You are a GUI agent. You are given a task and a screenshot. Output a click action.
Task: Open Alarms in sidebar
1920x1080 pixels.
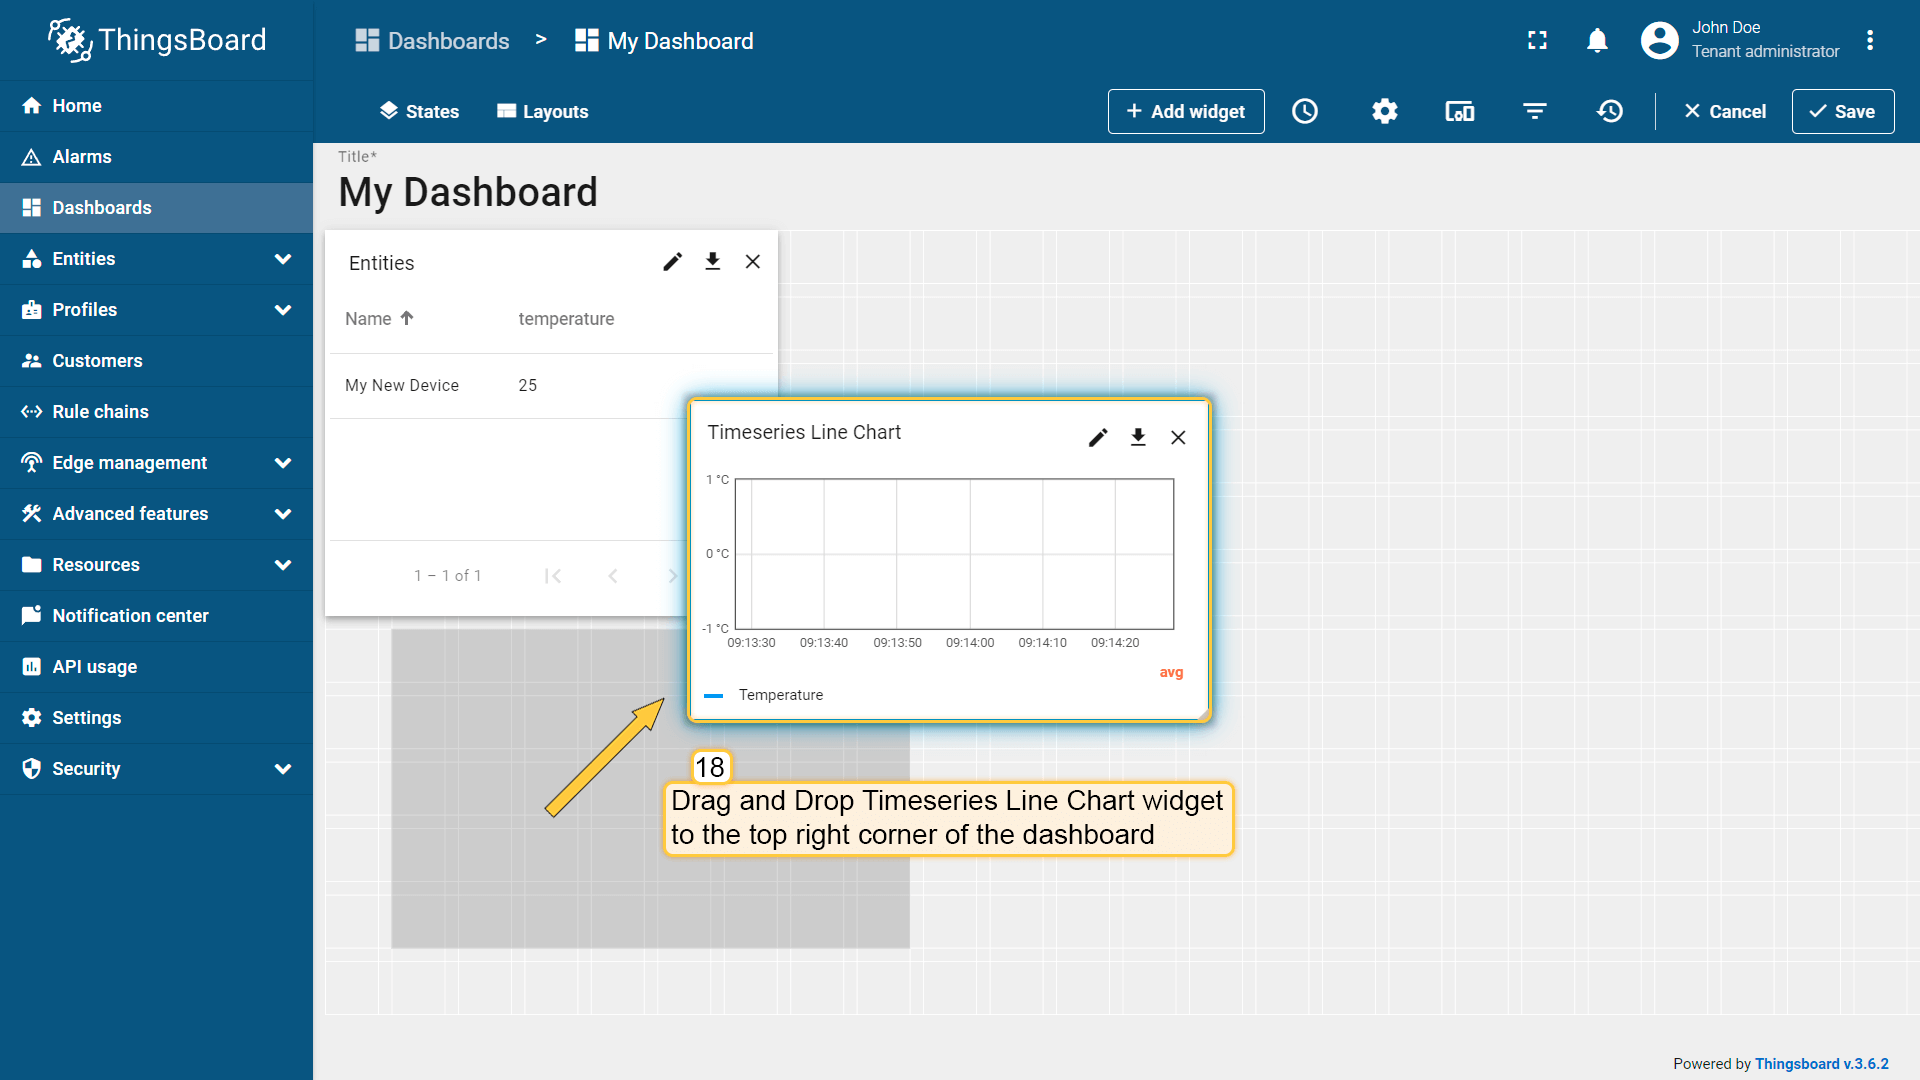tap(156, 157)
